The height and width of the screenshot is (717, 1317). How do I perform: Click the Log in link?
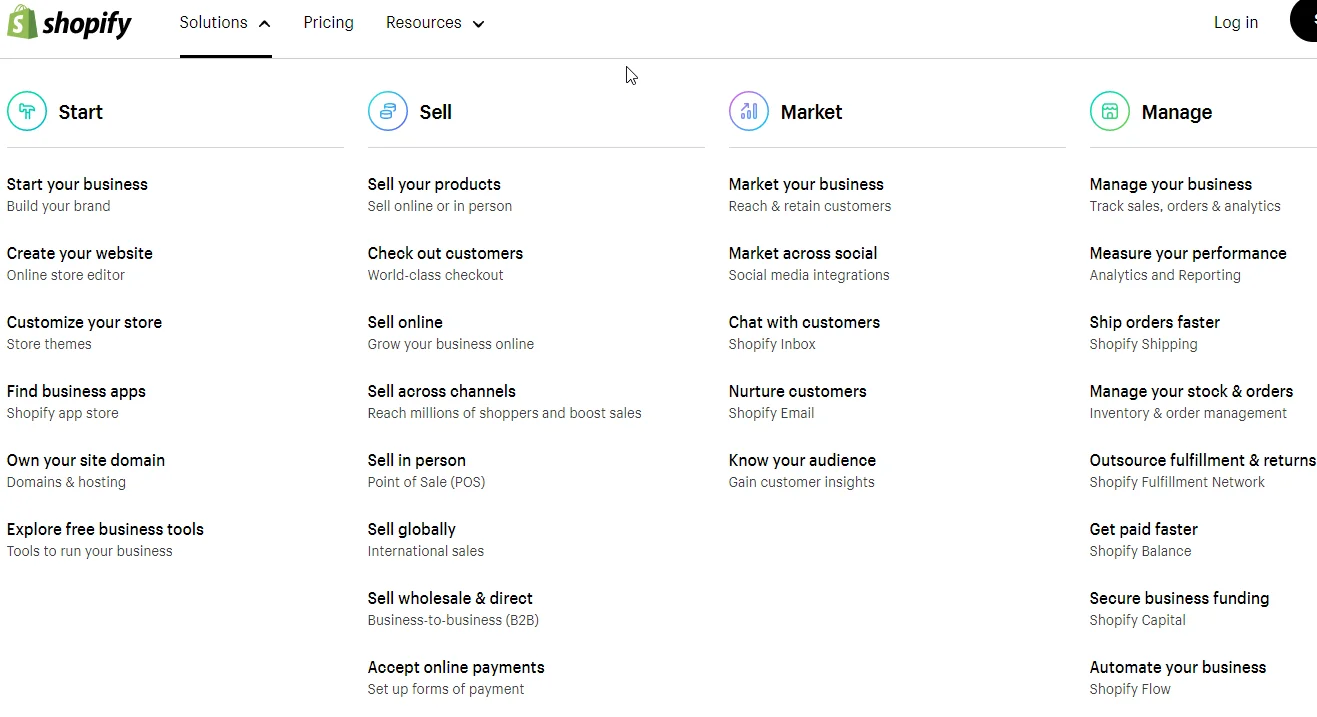(x=1236, y=23)
